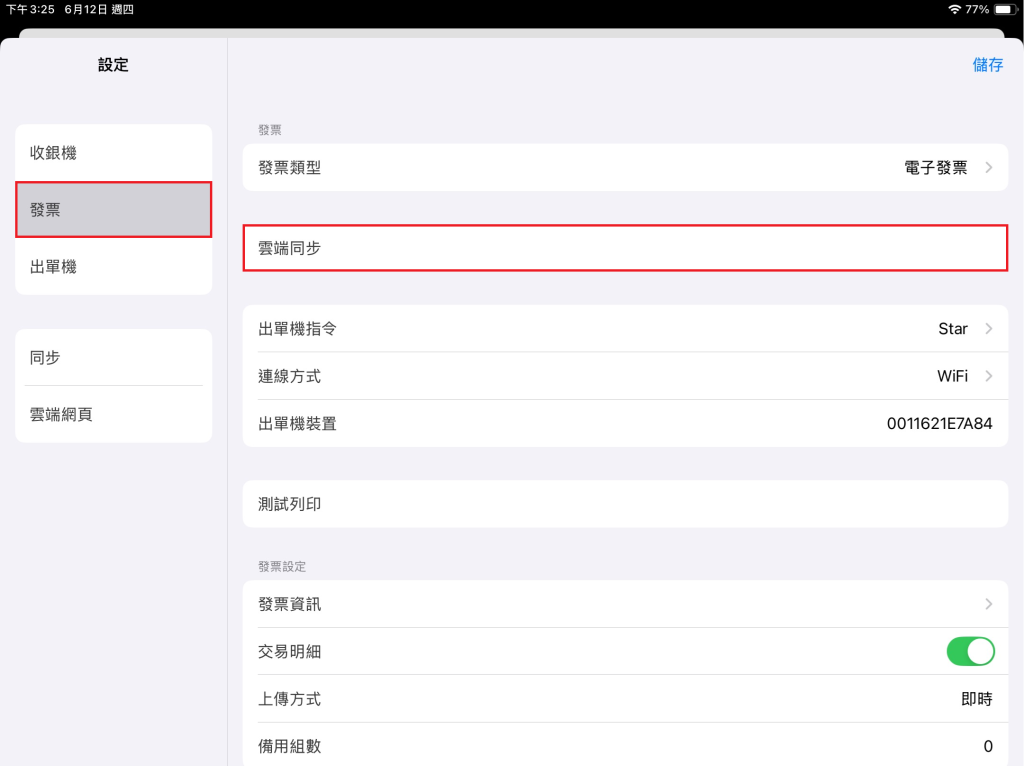Toggle the 交易明細 switch off
The width and height of the screenshot is (1024, 766).
(x=970, y=651)
